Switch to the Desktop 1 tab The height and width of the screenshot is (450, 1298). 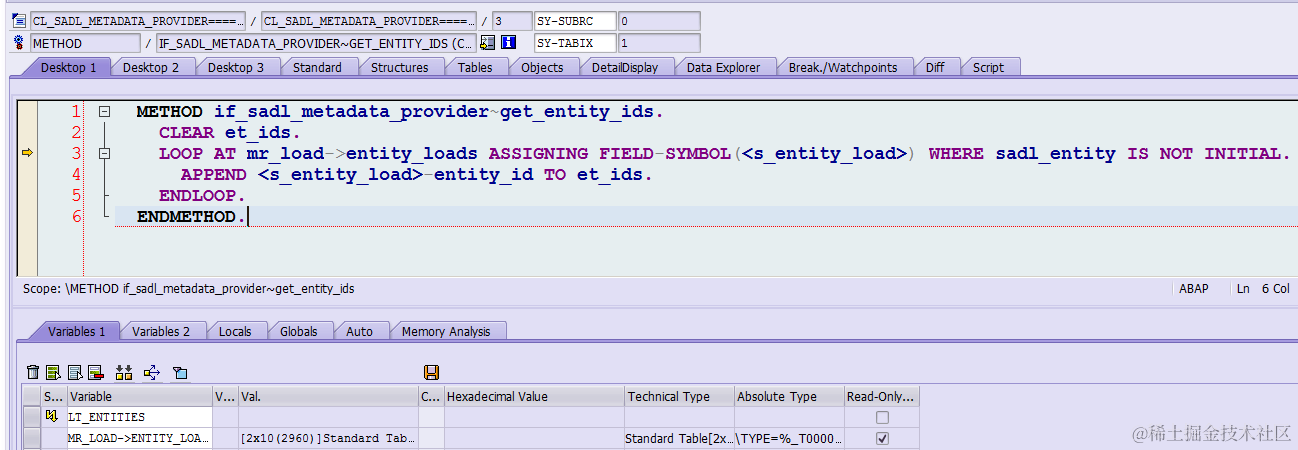tap(68, 67)
